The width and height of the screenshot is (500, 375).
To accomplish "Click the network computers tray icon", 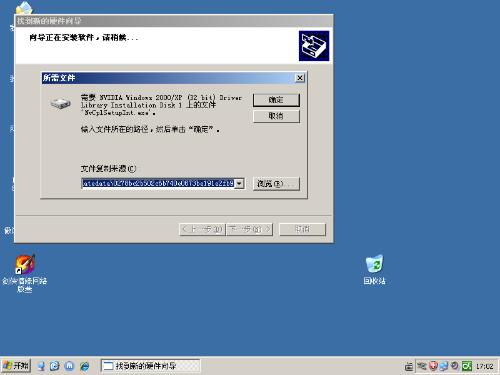I will 444,366.
